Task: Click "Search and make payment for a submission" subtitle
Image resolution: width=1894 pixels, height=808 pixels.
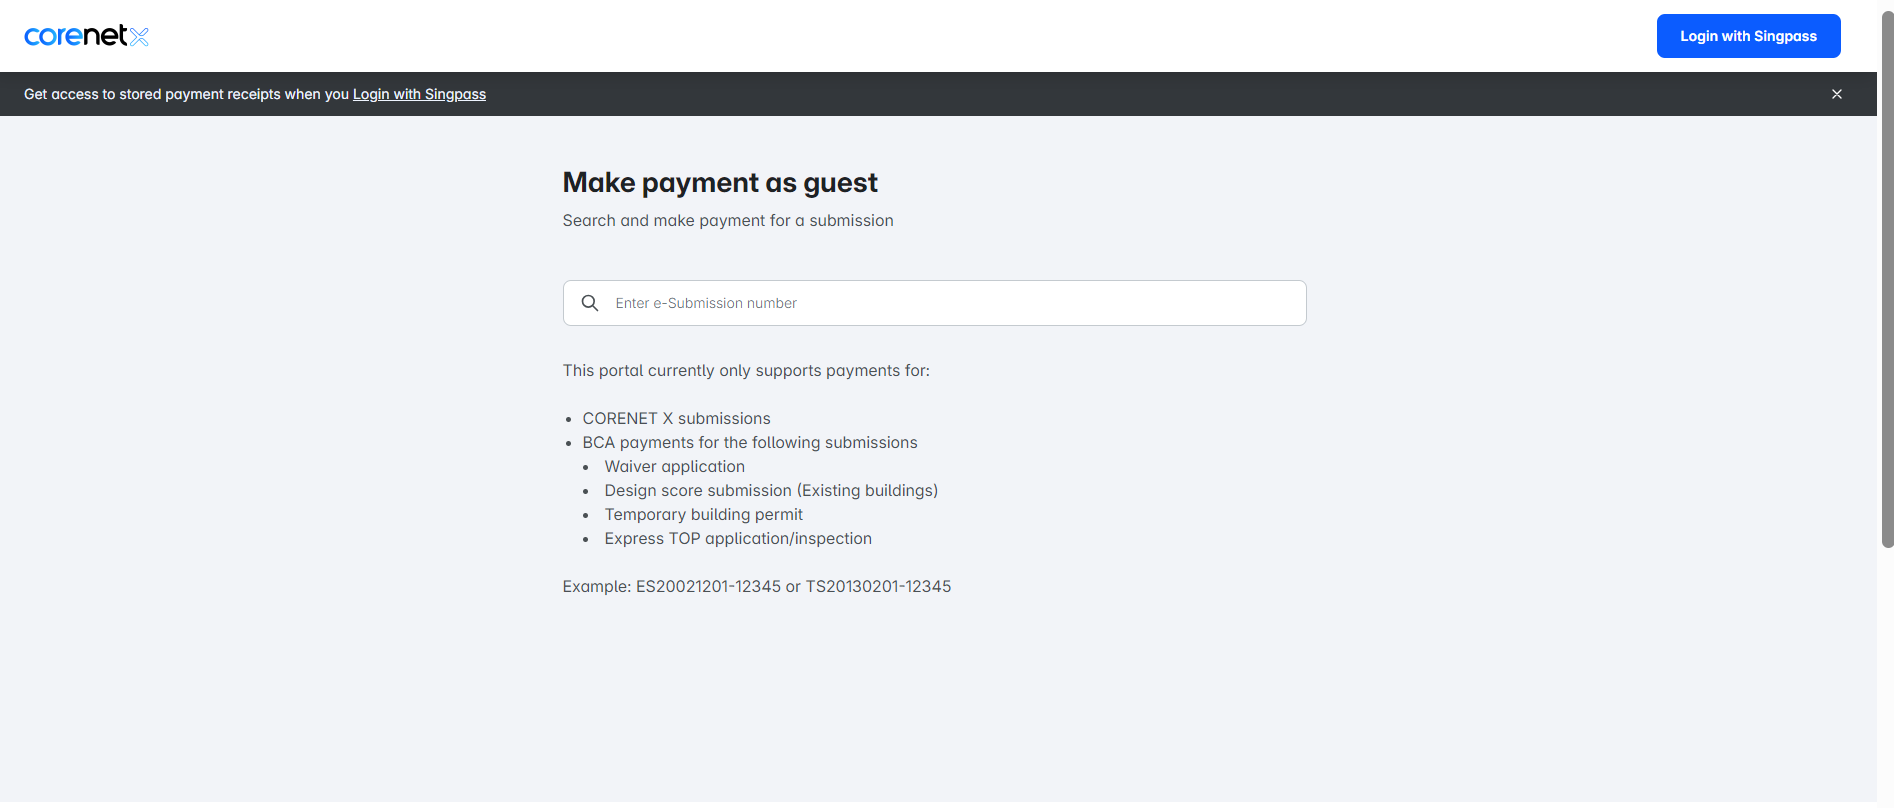Action: pos(727,221)
